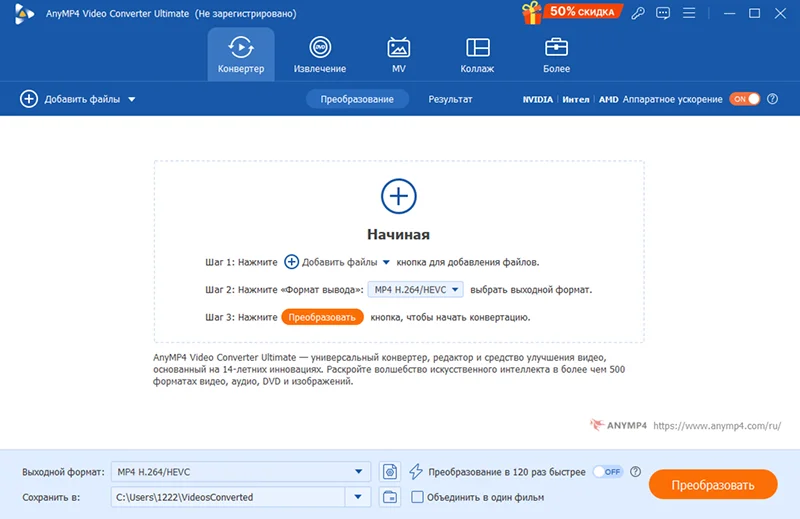Screen dimensions: 800x519
Task: Click the large plus circle to add files
Action: point(398,196)
